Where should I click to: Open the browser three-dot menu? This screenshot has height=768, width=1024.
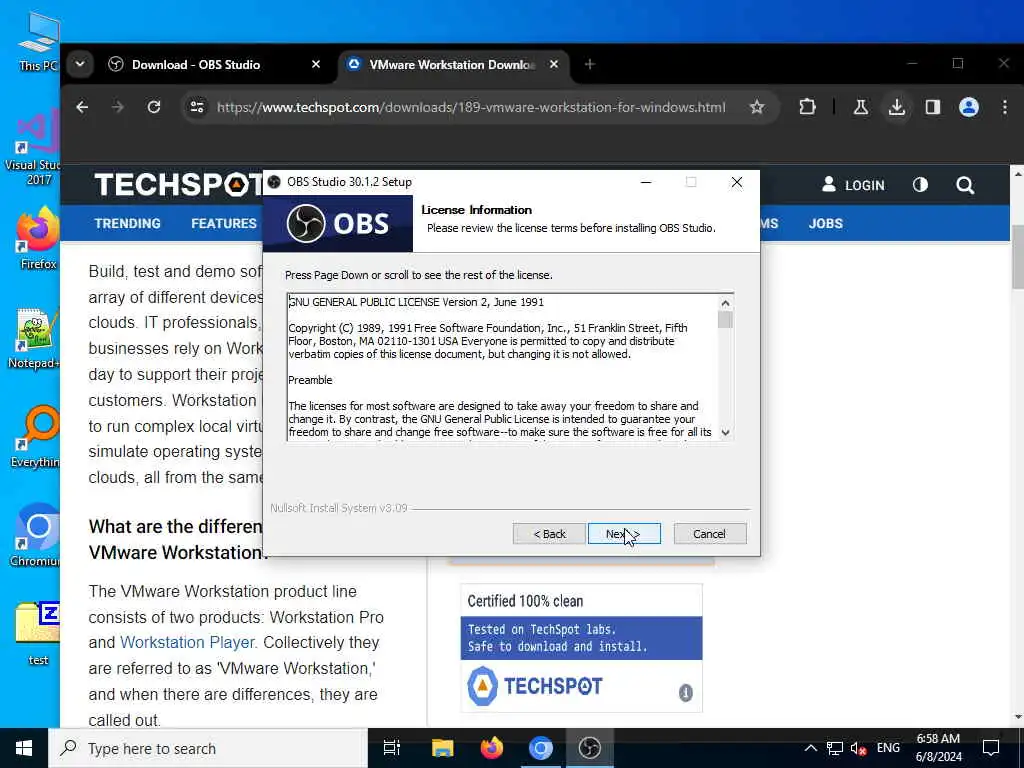1004,107
